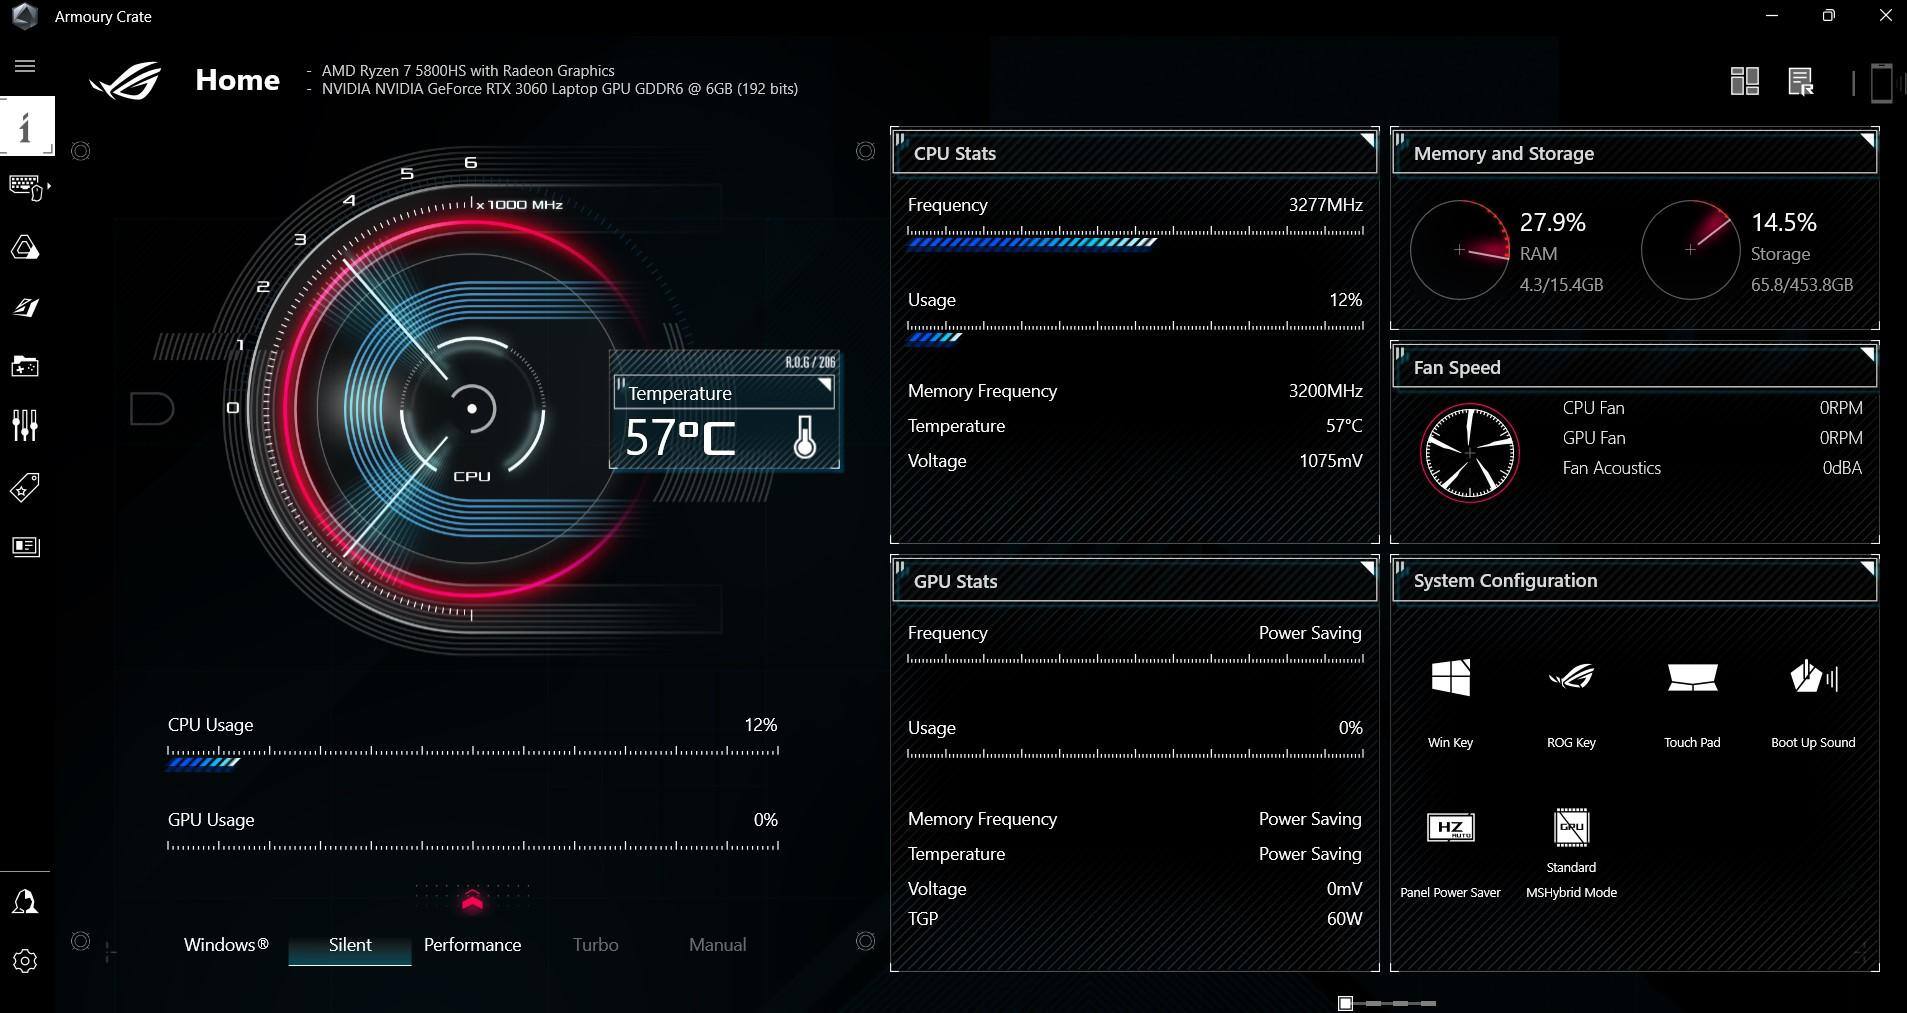Click the fan speed spinner graphic
Screen dimensions: 1907x1013
pos(1469,453)
